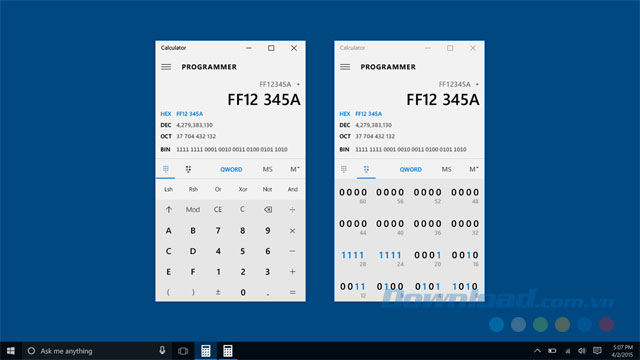Cycle QWORD word size in right calculator
Screen dimensions: 640x360
click(x=411, y=169)
